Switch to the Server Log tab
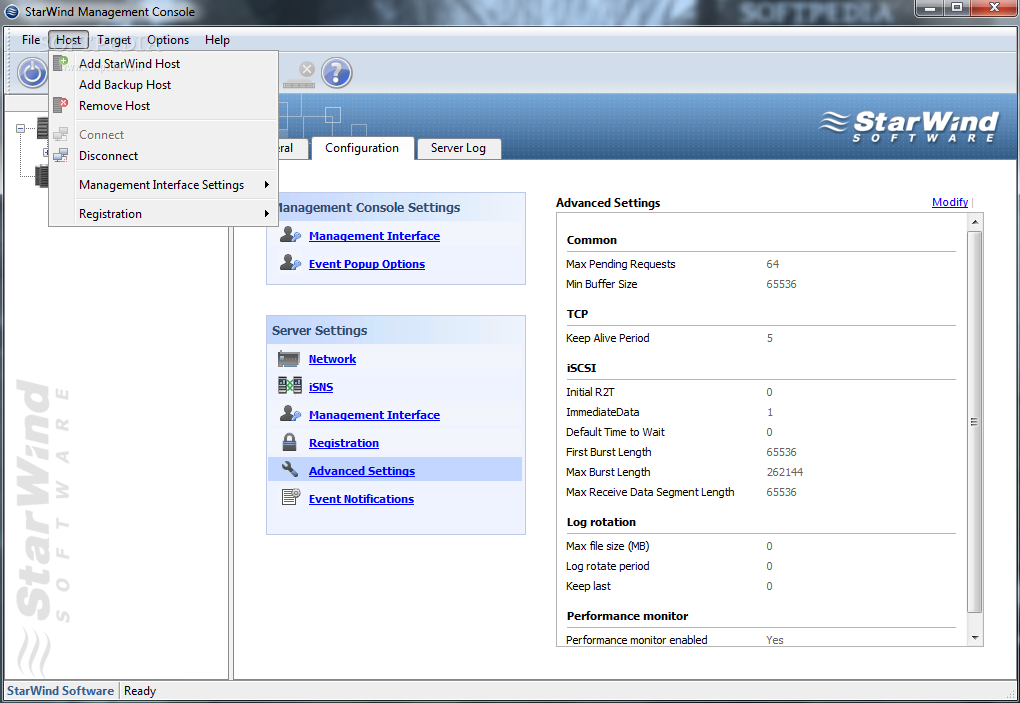1020x703 pixels. click(458, 148)
